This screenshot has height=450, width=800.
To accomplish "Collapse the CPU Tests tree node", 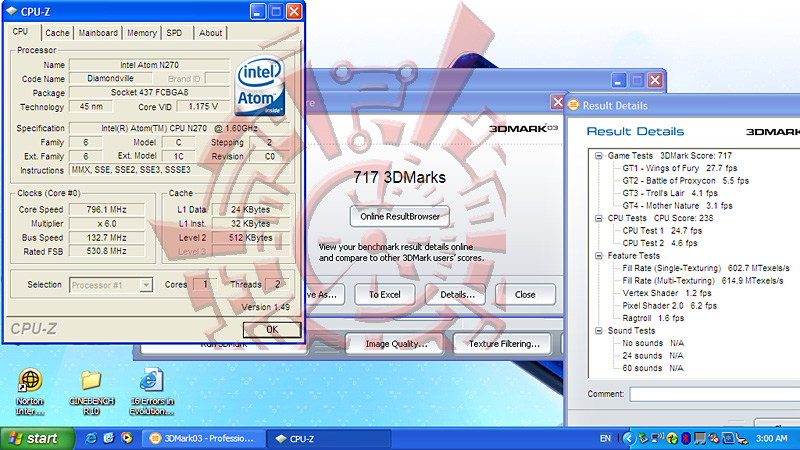I will coord(599,218).
